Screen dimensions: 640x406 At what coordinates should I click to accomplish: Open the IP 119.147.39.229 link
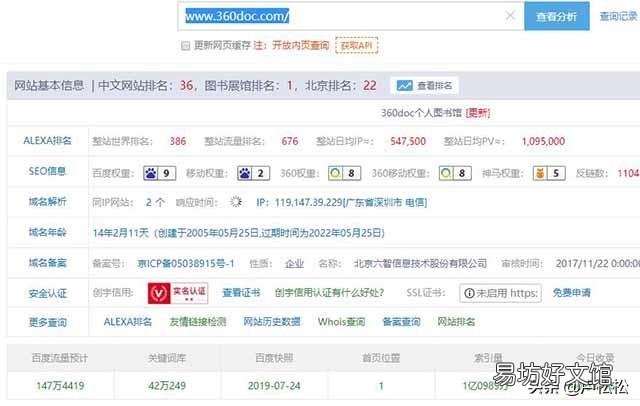[342, 202]
